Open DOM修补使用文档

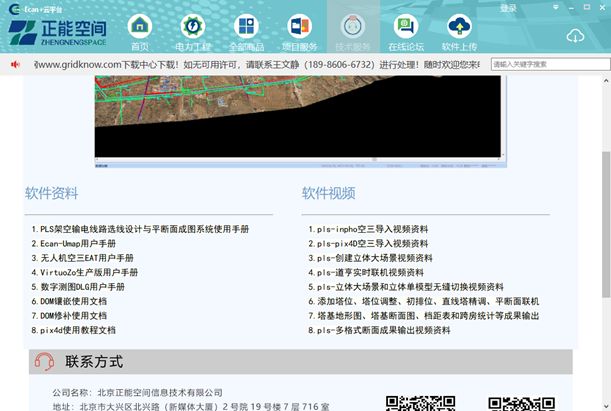69,316
